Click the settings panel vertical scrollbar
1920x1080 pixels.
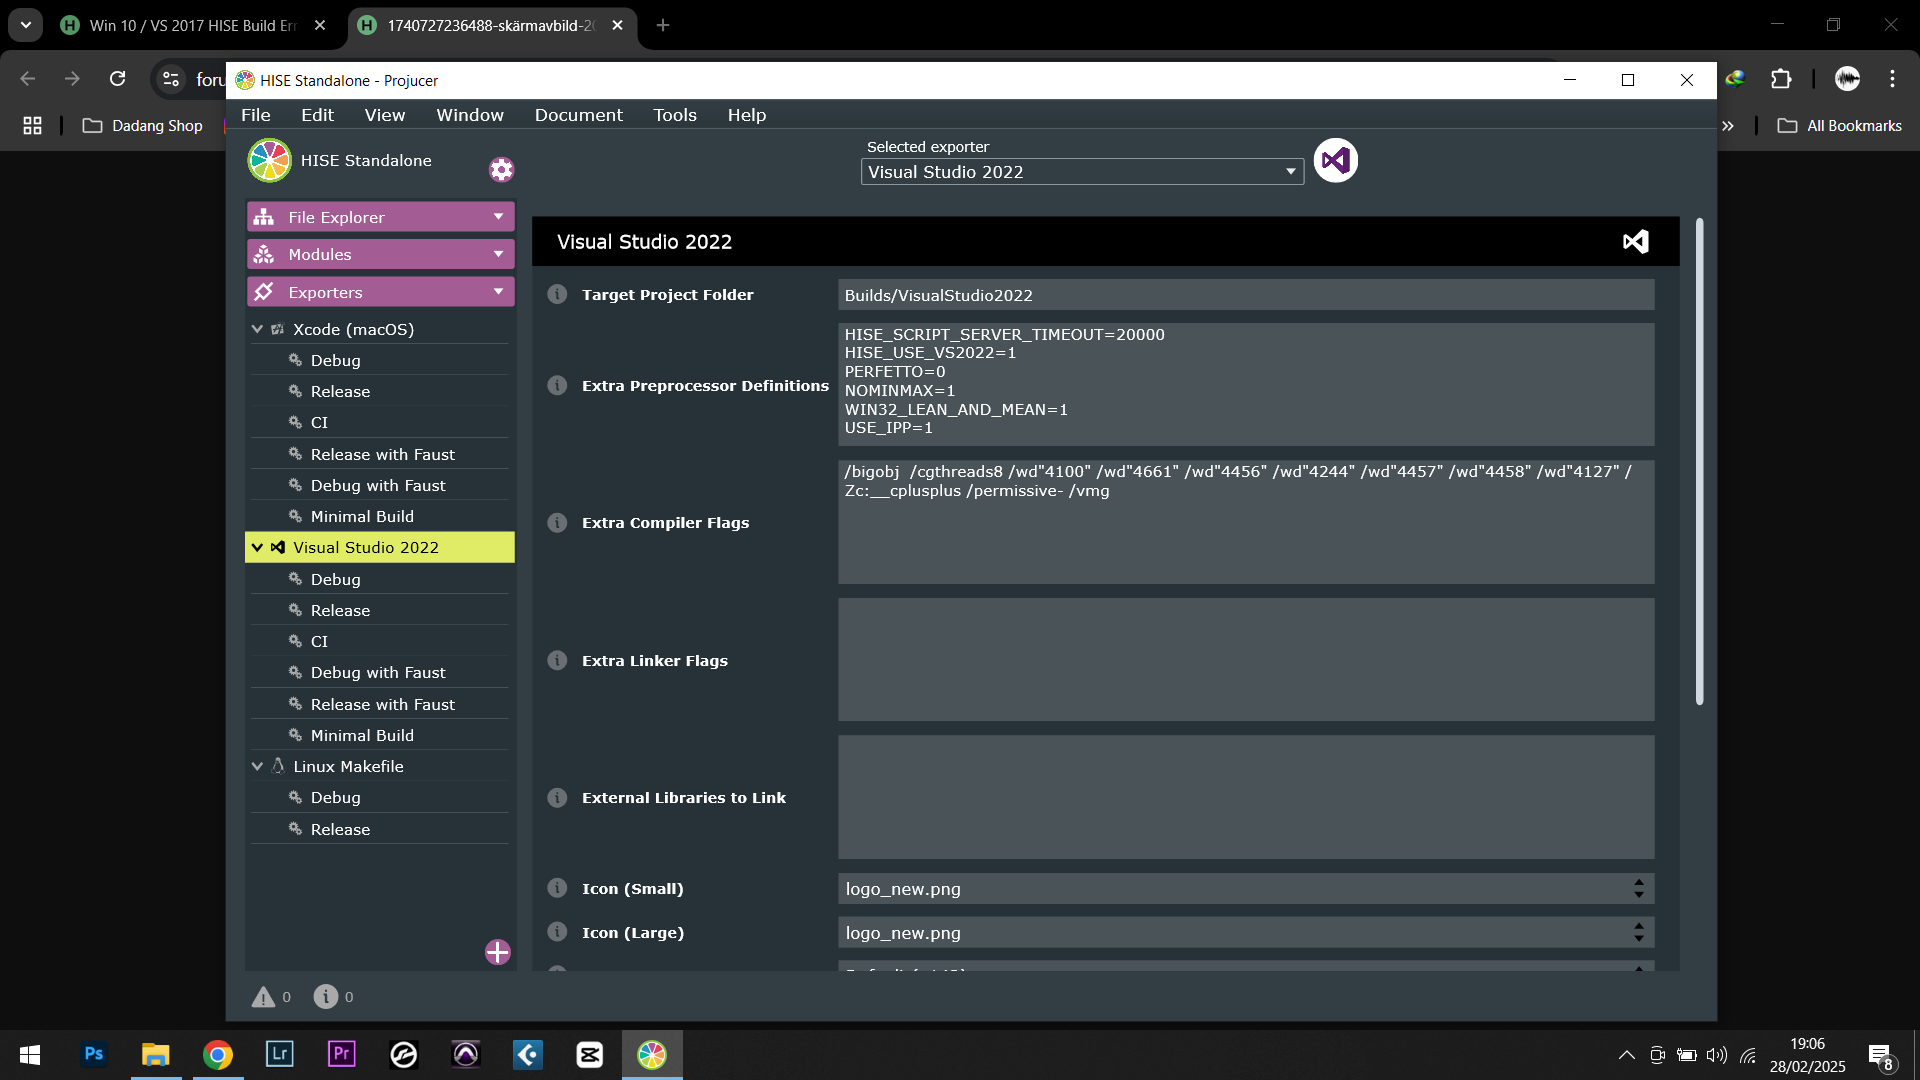tap(1699, 461)
